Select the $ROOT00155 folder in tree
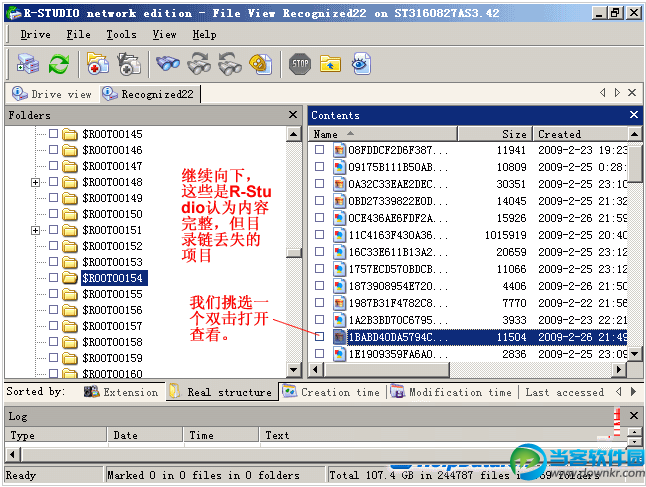 click(112, 294)
